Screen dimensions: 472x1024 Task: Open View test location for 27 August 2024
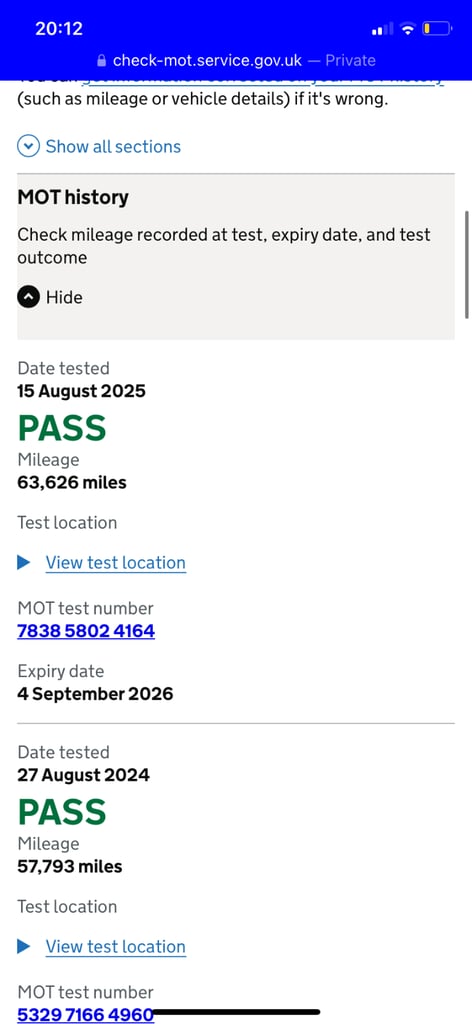tap(116, 947)
